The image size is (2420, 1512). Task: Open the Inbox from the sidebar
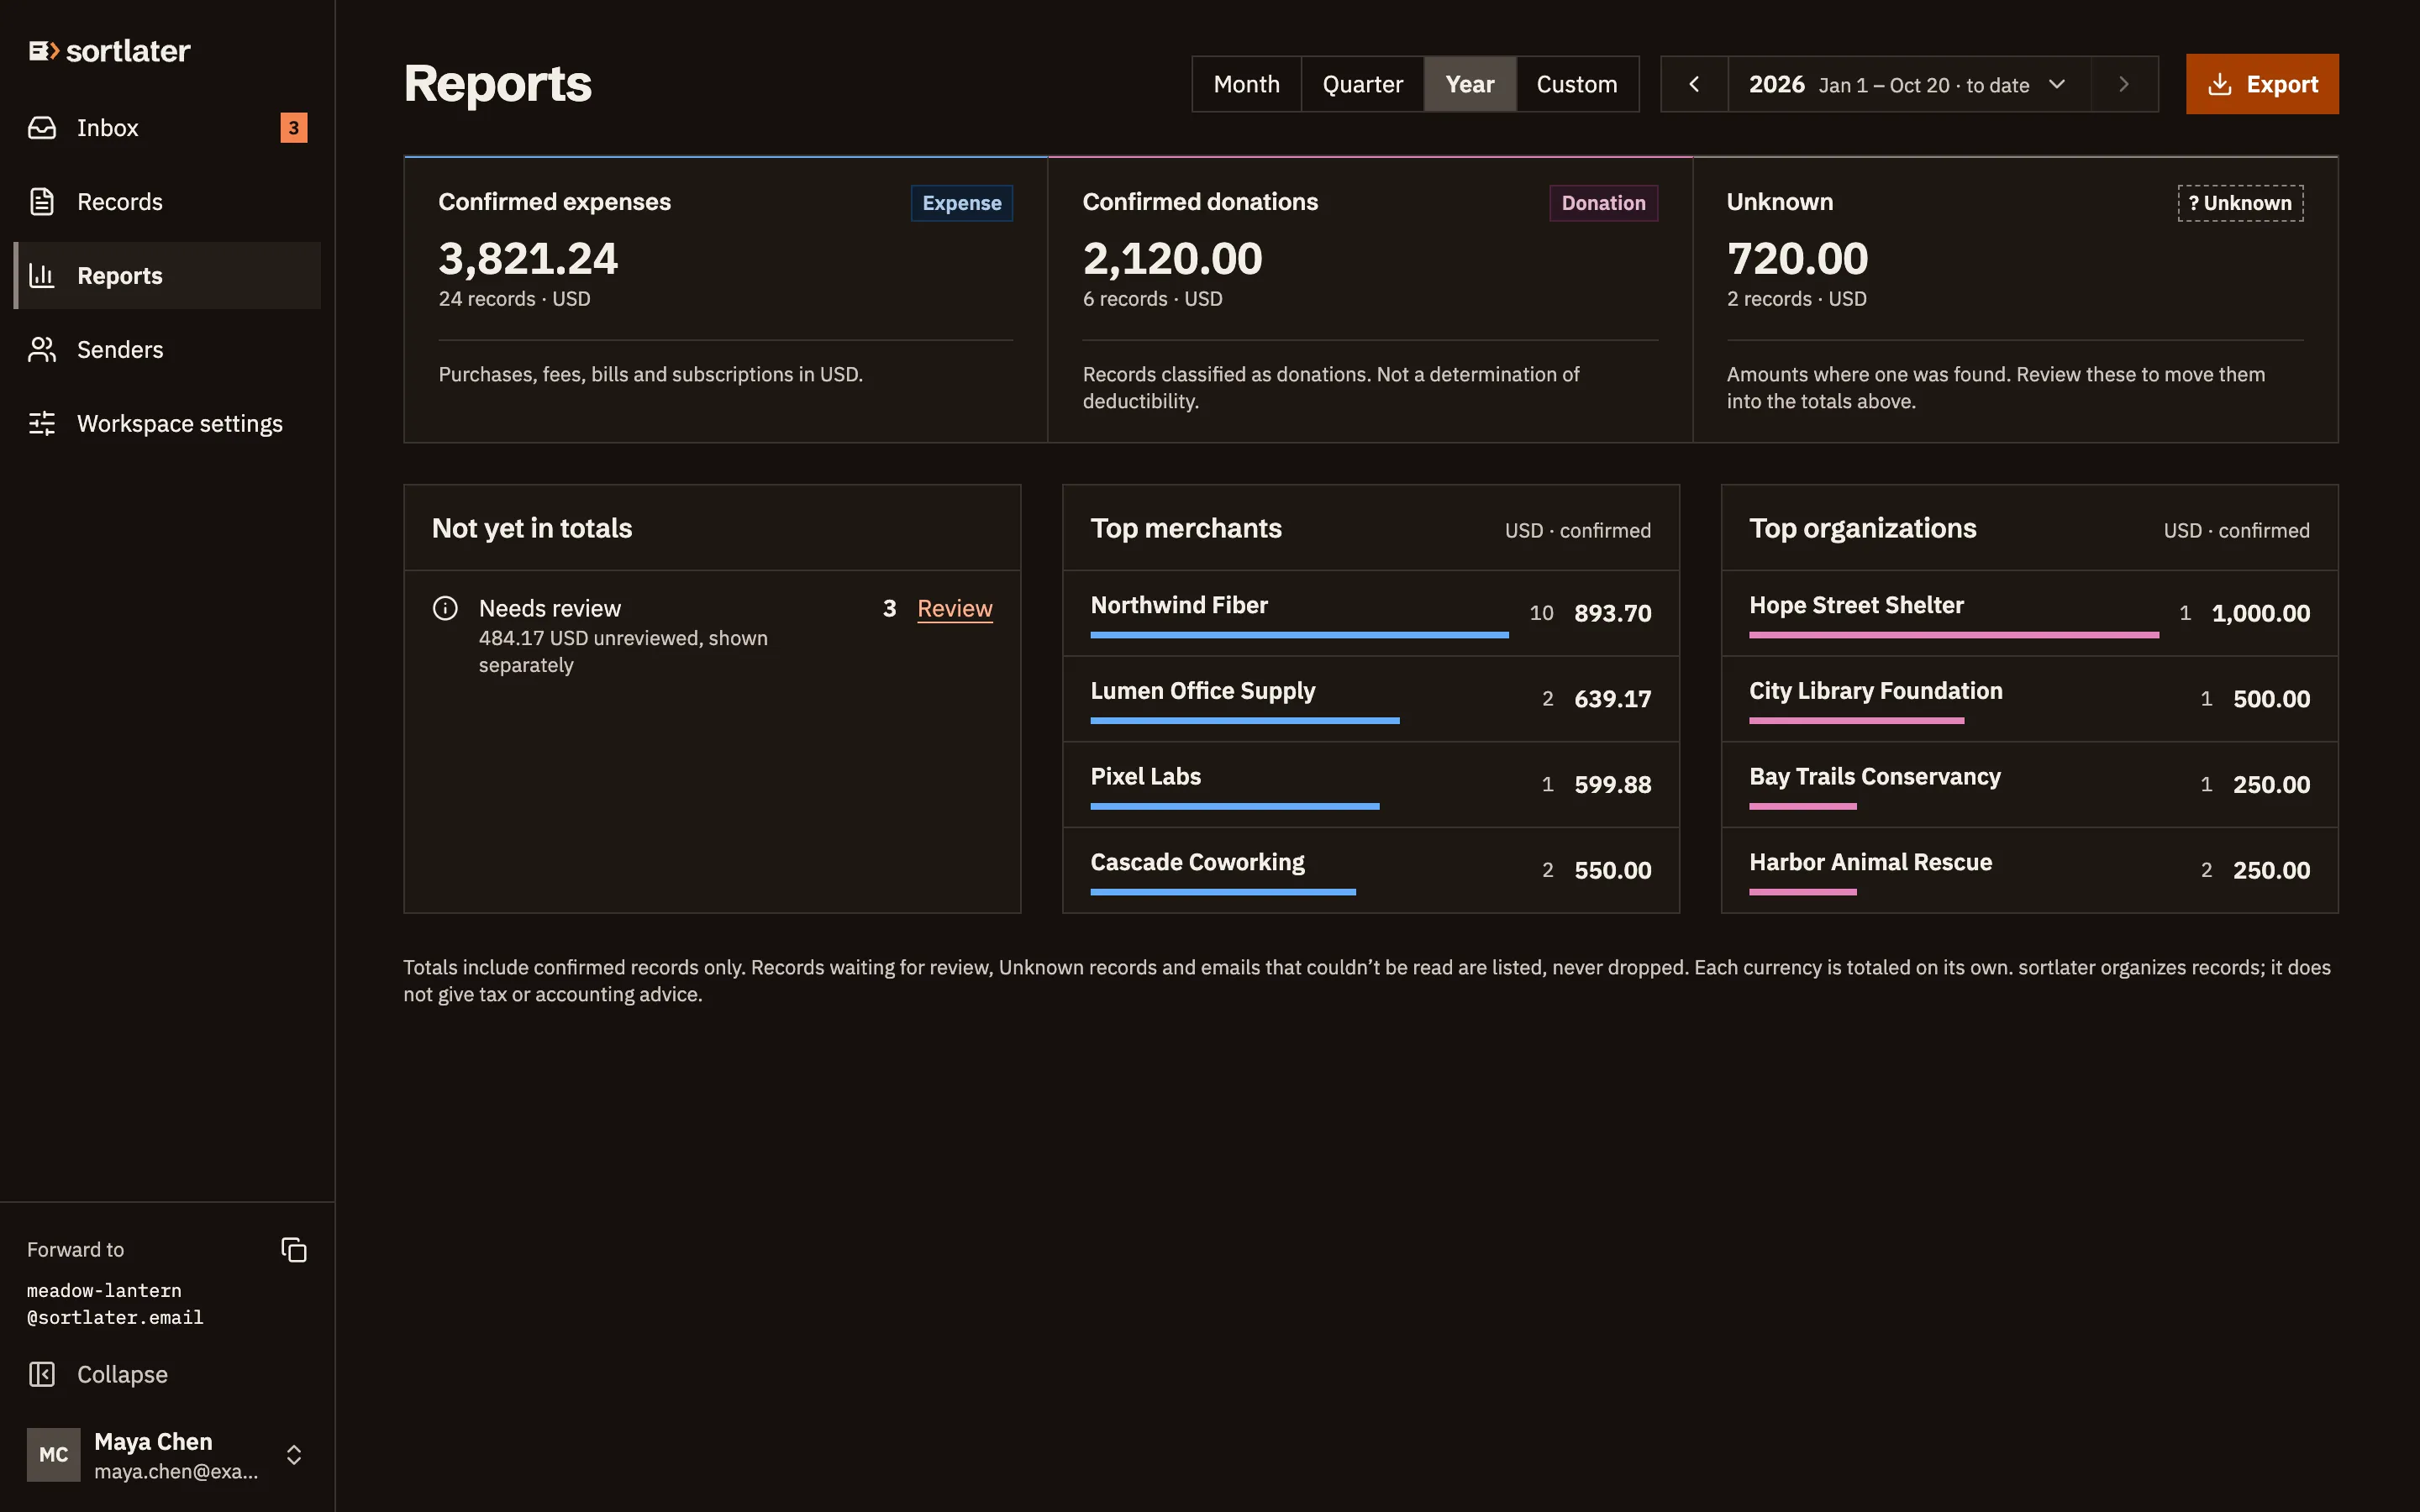pos(167,128)
